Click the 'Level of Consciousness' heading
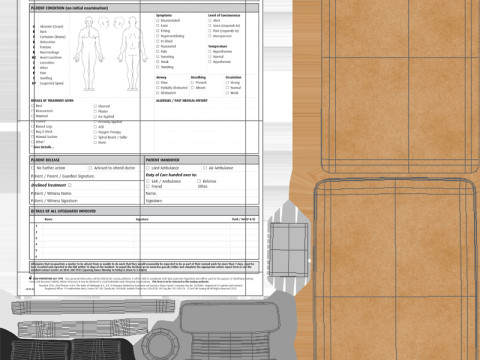Viewport: 480px width, 360px height. pyautogui.click(x=224, y=15)
